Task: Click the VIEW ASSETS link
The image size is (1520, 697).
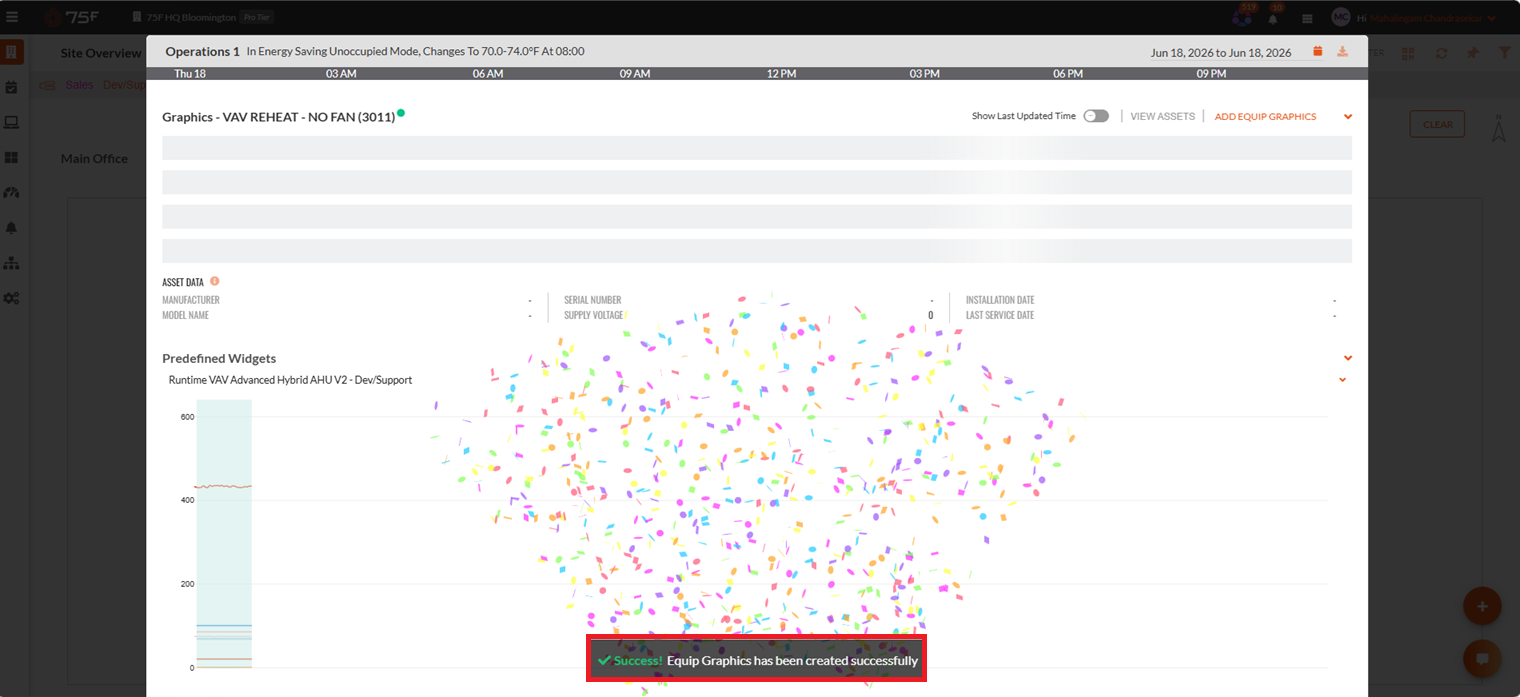Action: (x=1162, y=117)
